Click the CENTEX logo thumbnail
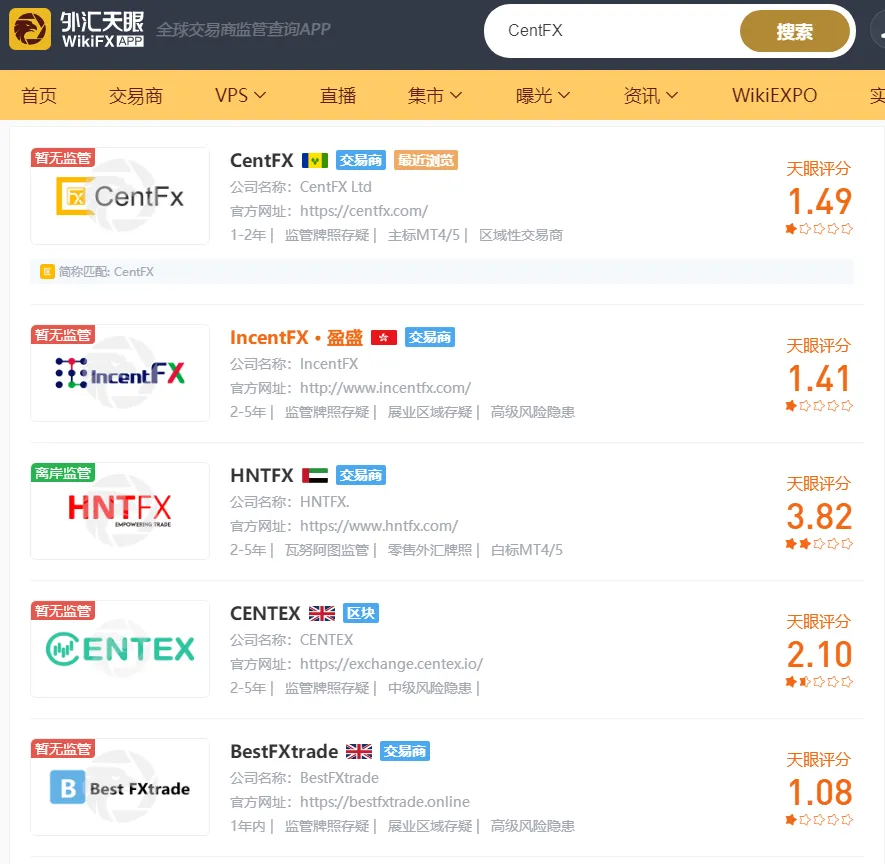The height and width of the screenshot is (864, 885). coord(120,649)
